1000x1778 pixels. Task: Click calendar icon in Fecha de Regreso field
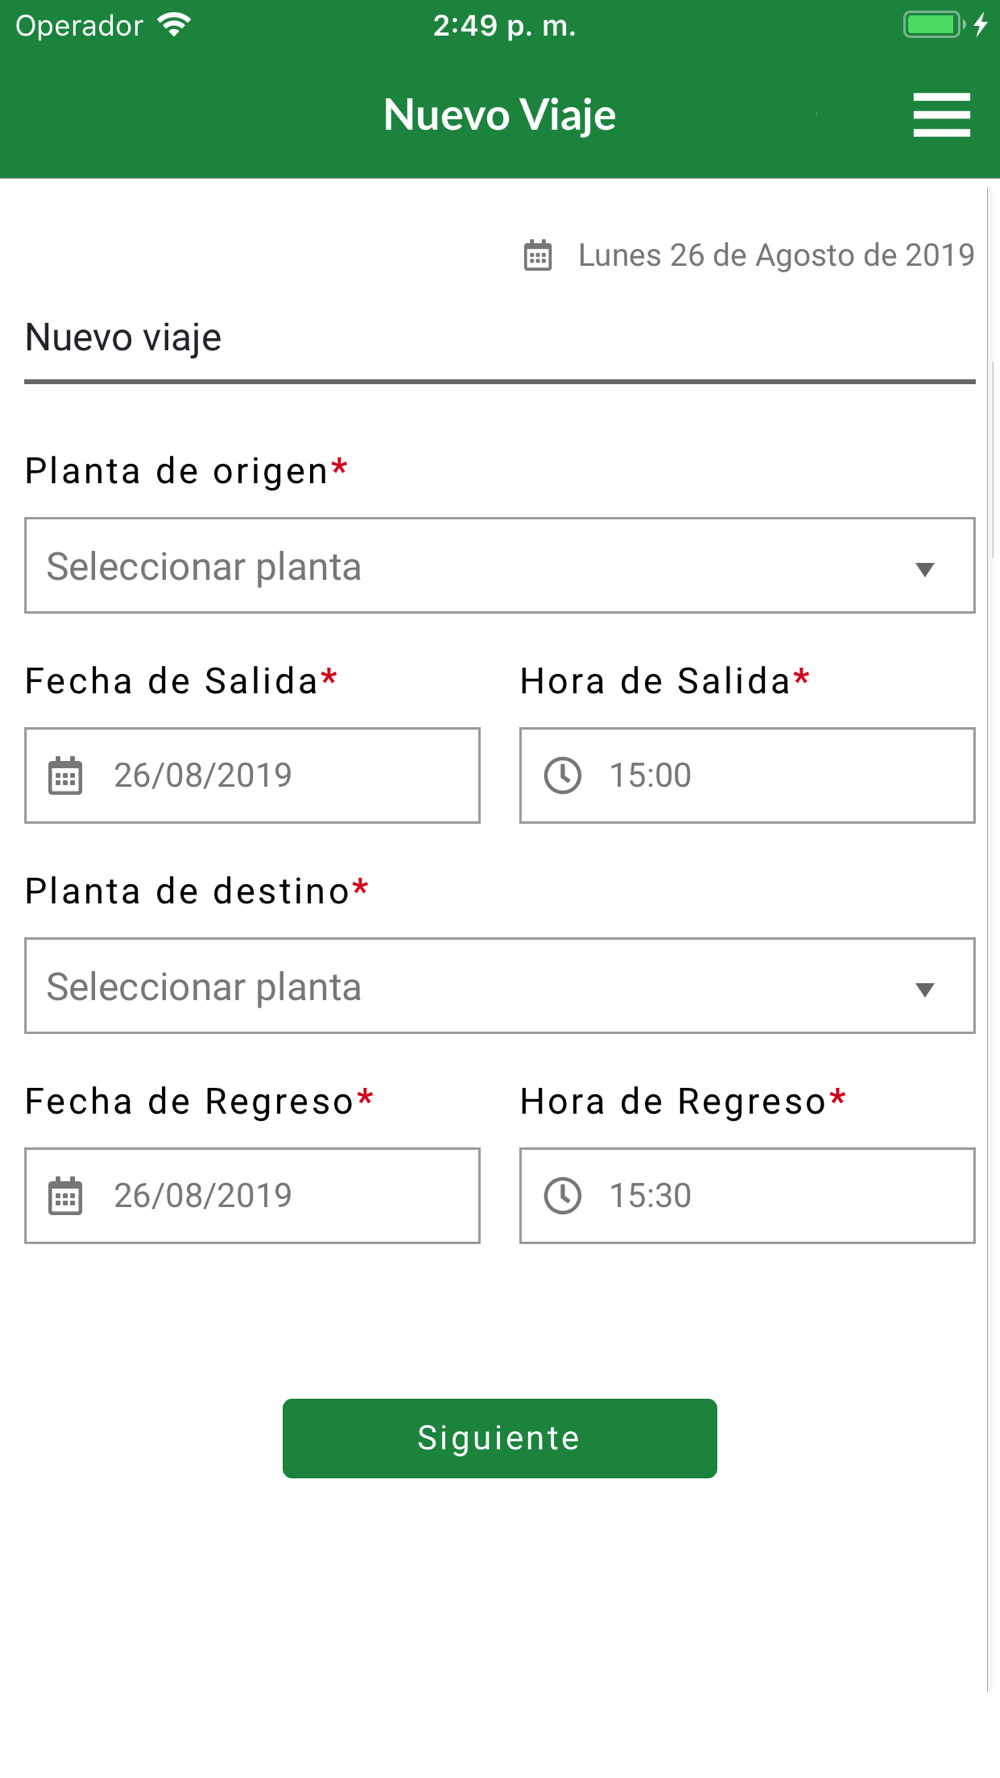(66, 1196)
